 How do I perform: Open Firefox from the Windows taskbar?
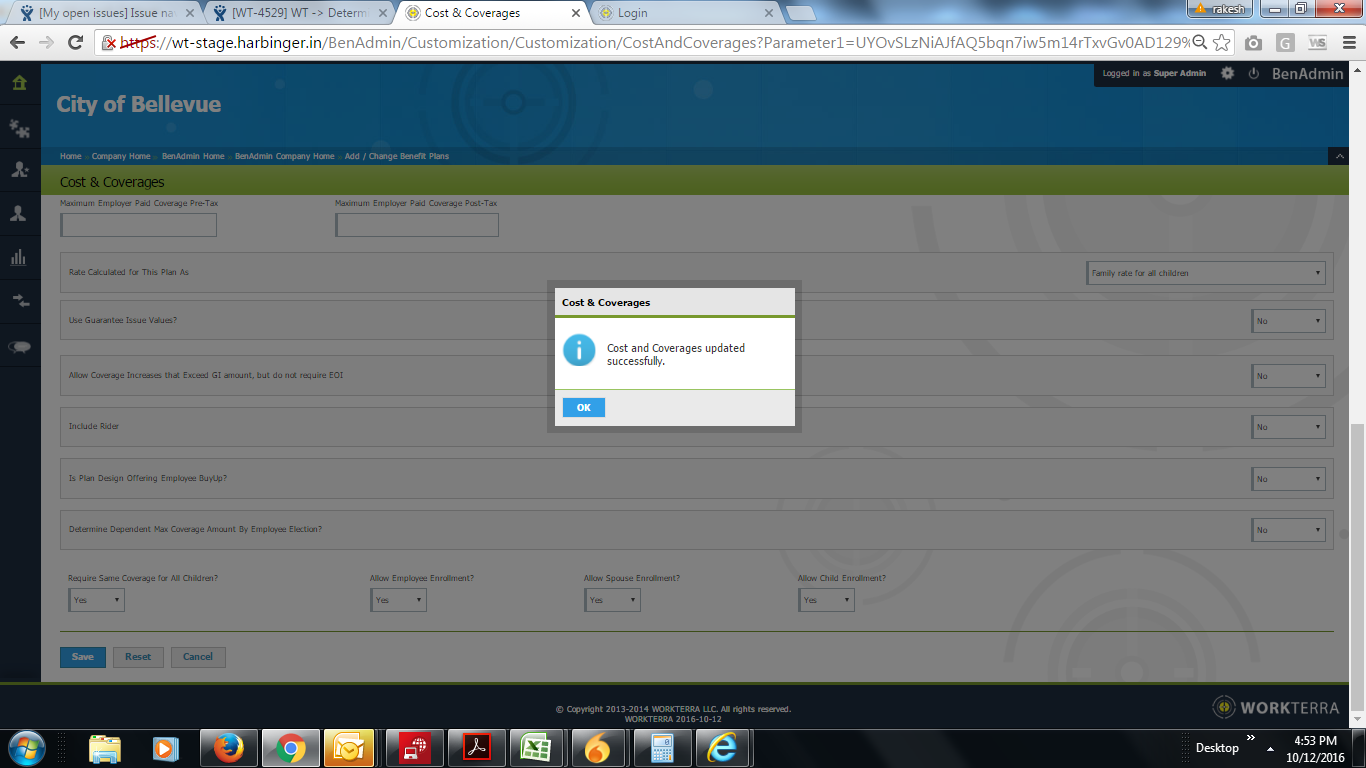(x=229, y=748)
